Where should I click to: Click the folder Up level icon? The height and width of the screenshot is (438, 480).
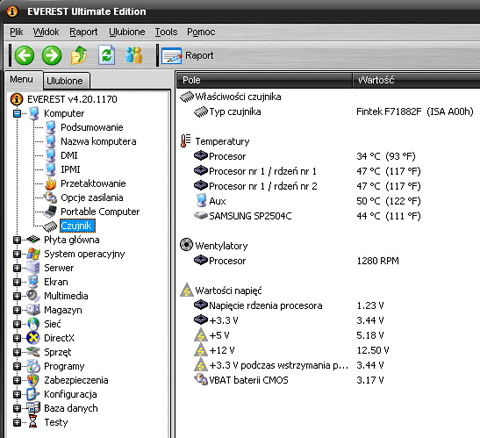[79, 55]
